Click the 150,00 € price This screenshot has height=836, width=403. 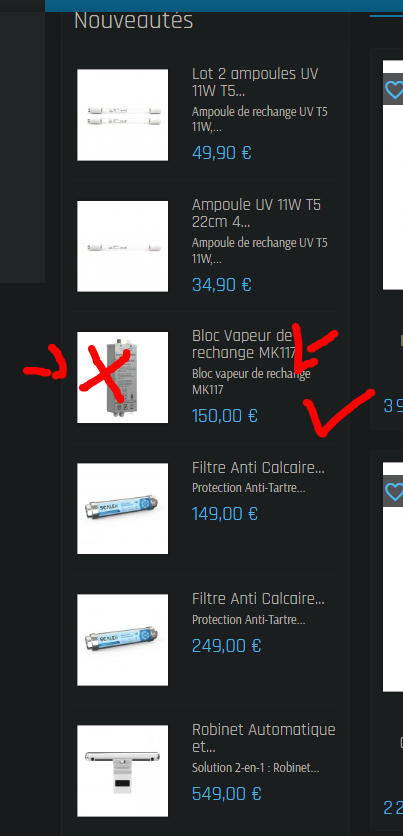tap(224, 415)
